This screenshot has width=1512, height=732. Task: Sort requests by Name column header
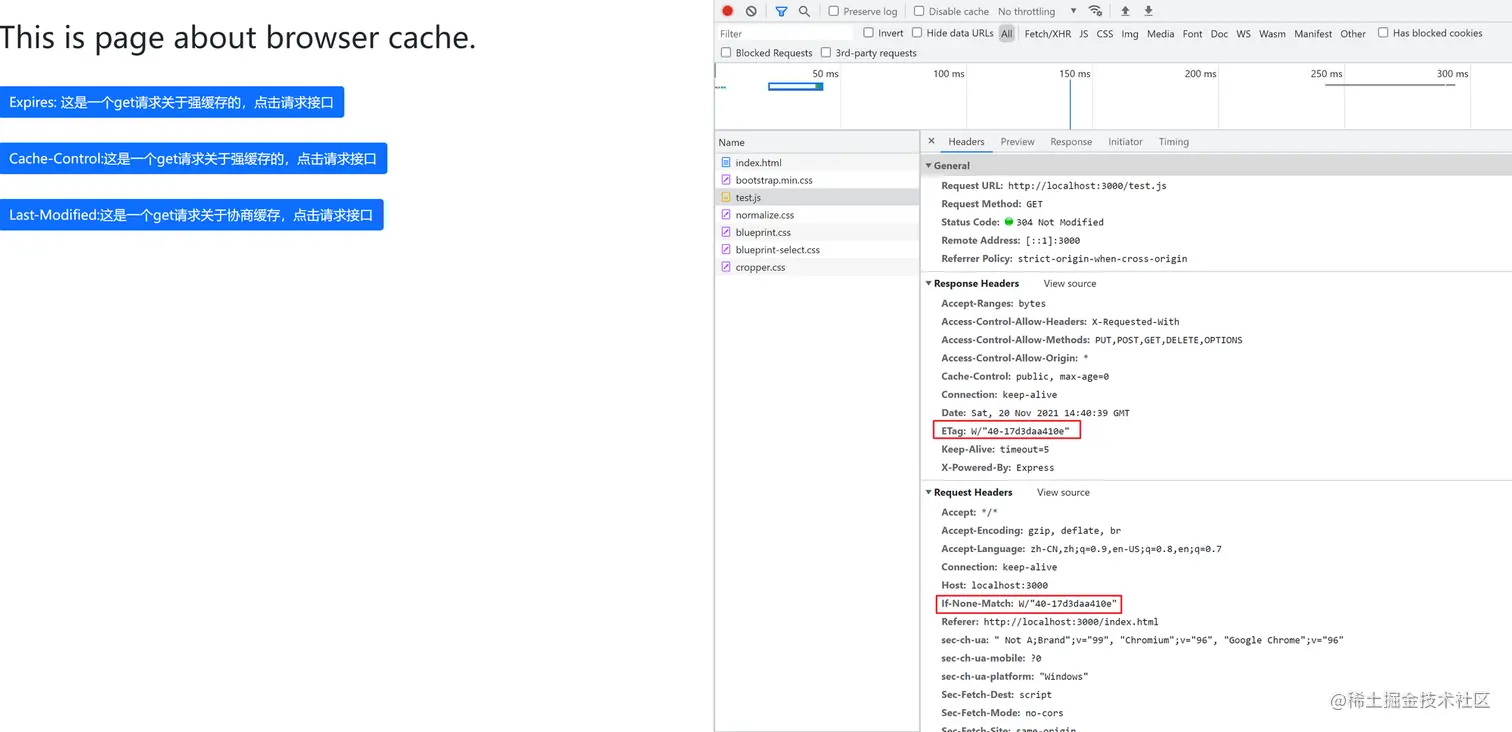[817, 142]
